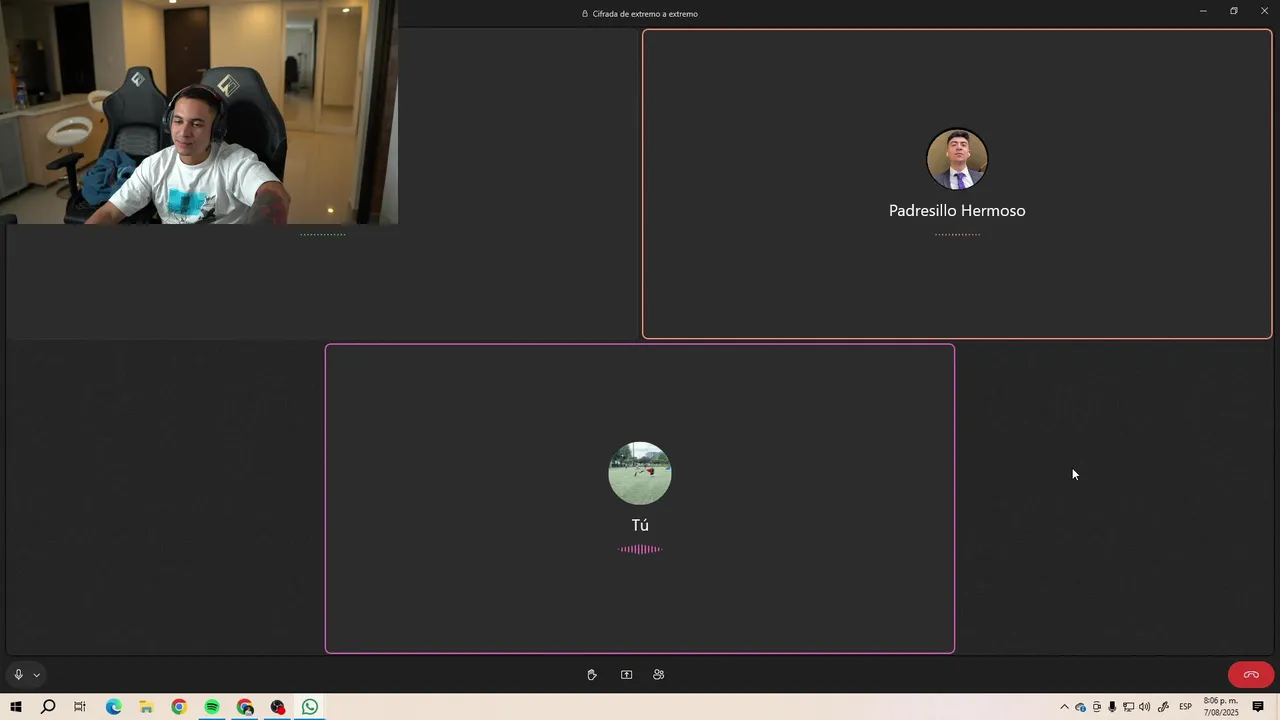The width and height of the screenshot is (1280, 720).
Task: Click 'Cifrada de extremo a extremo' label
Action: tap(645, 14)
